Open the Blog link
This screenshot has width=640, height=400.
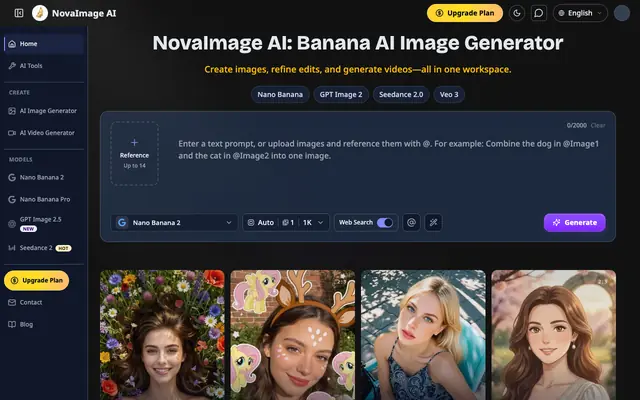(44, 324)
